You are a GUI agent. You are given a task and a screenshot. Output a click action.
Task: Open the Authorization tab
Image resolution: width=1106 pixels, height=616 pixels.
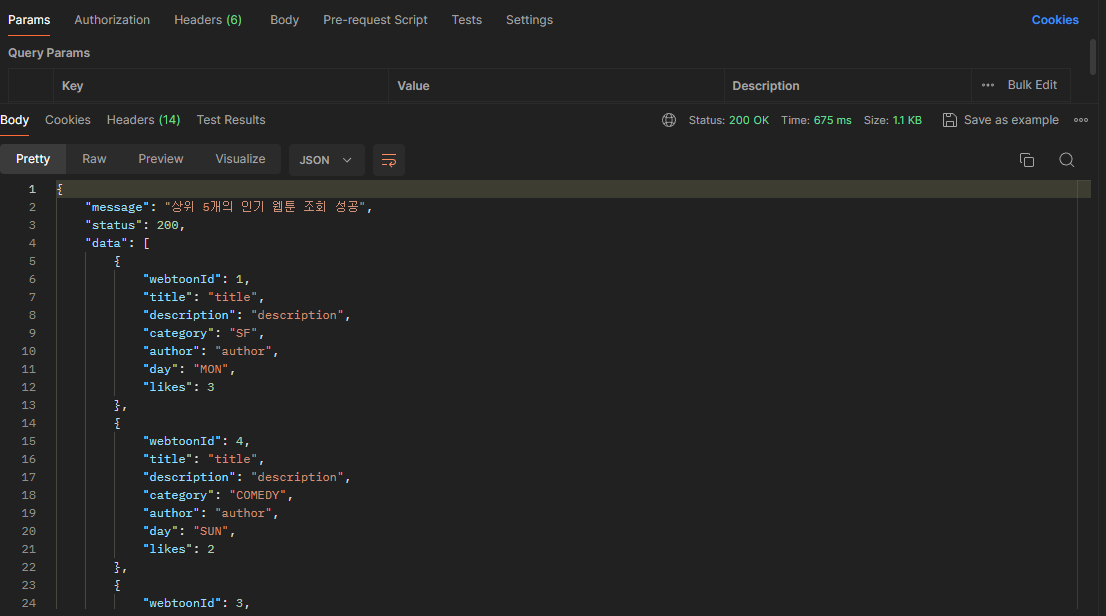point(112,20)
